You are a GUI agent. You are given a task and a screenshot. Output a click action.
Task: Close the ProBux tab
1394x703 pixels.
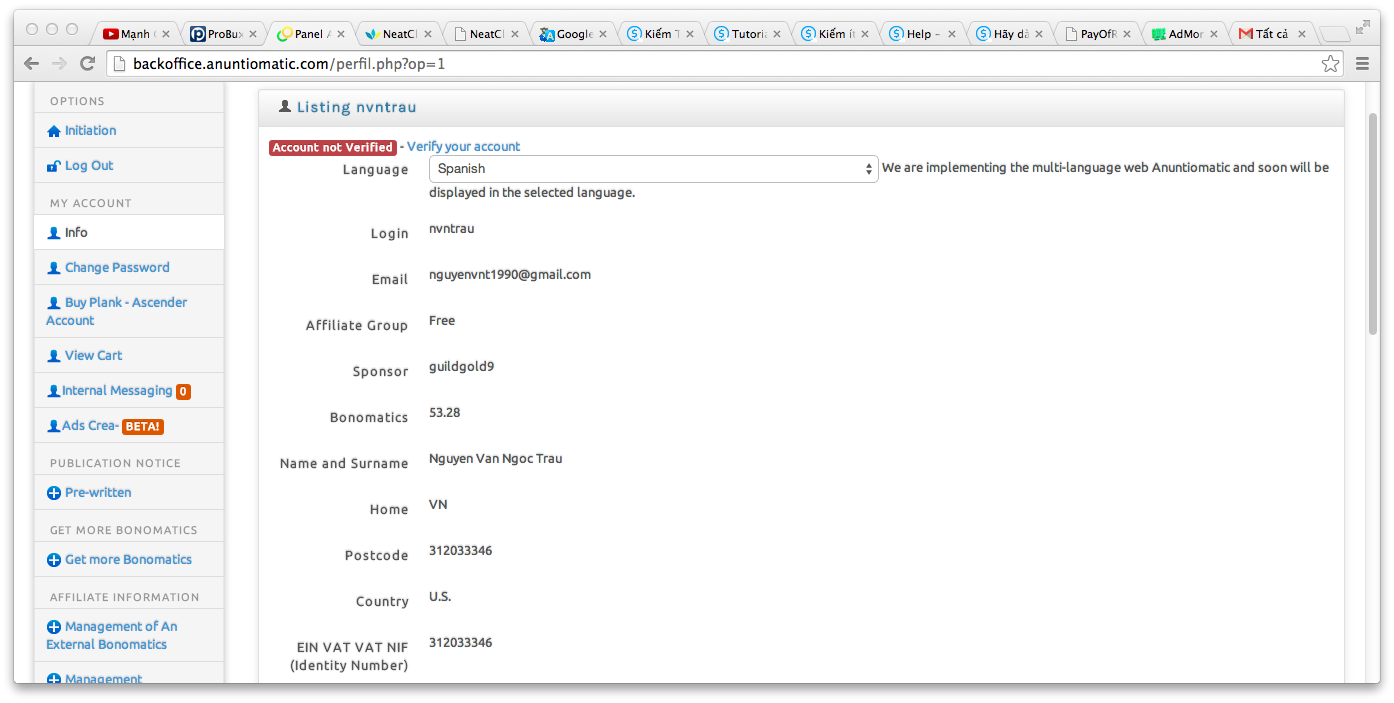(253, 34)
